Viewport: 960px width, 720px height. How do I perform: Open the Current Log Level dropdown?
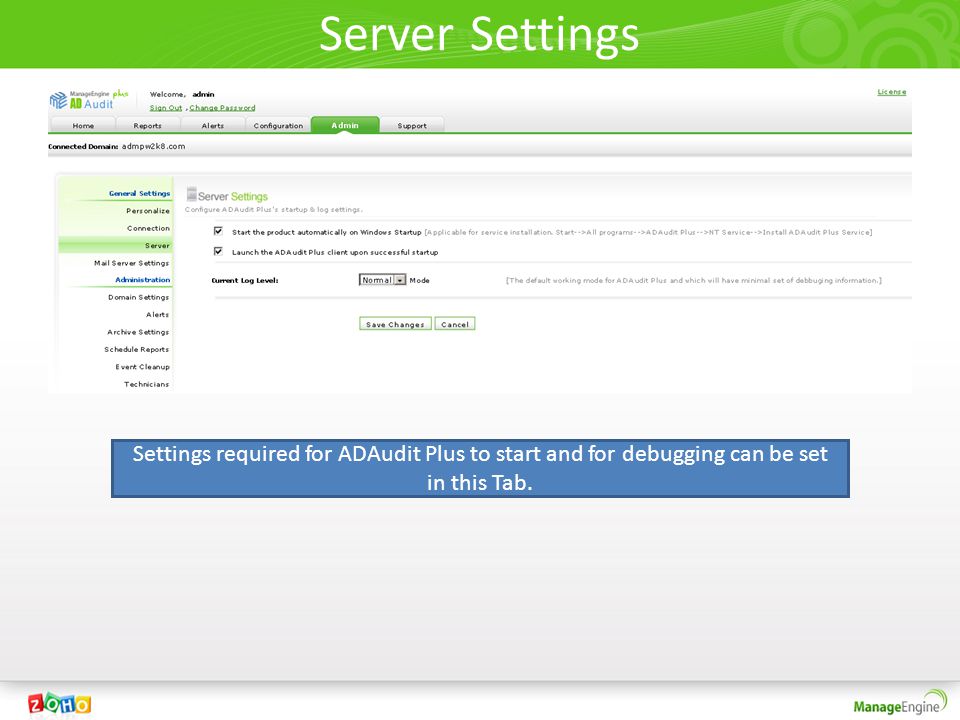(382, 280)
